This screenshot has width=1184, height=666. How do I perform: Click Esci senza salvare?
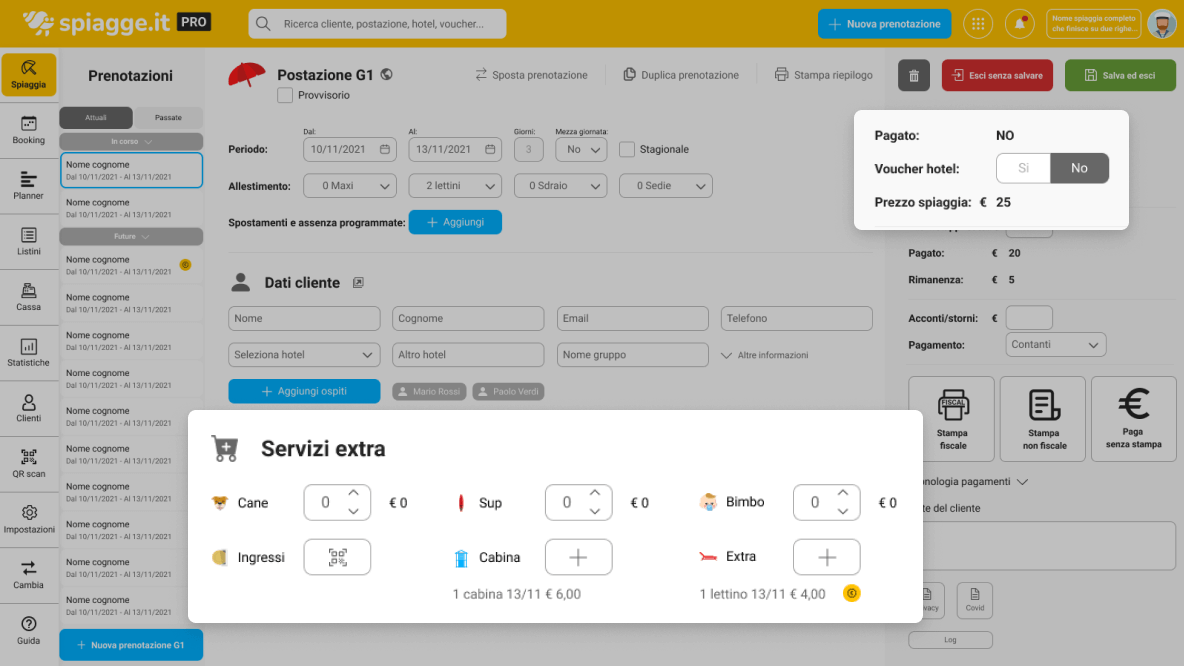[997, 76]
